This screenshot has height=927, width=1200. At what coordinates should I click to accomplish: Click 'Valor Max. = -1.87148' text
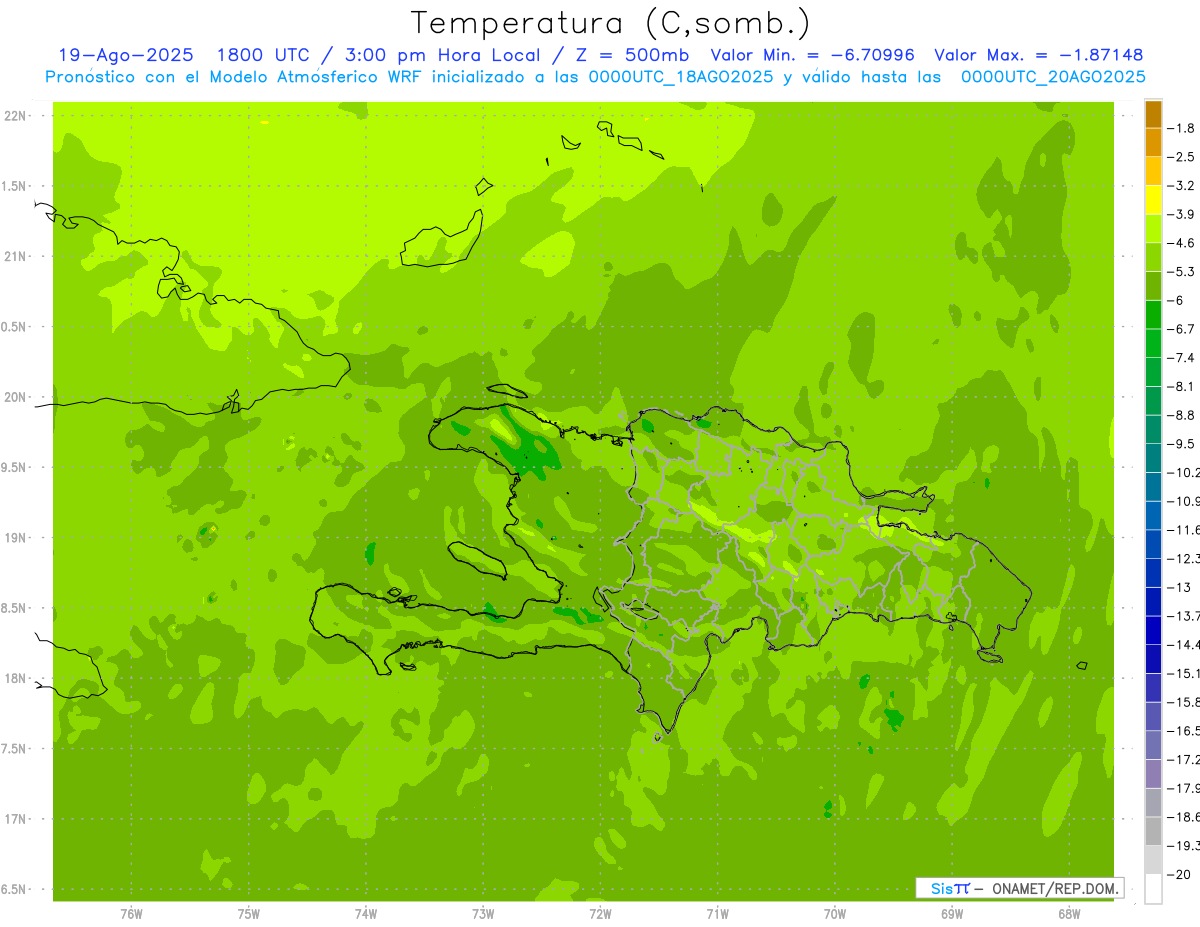tap(1038, 55)
